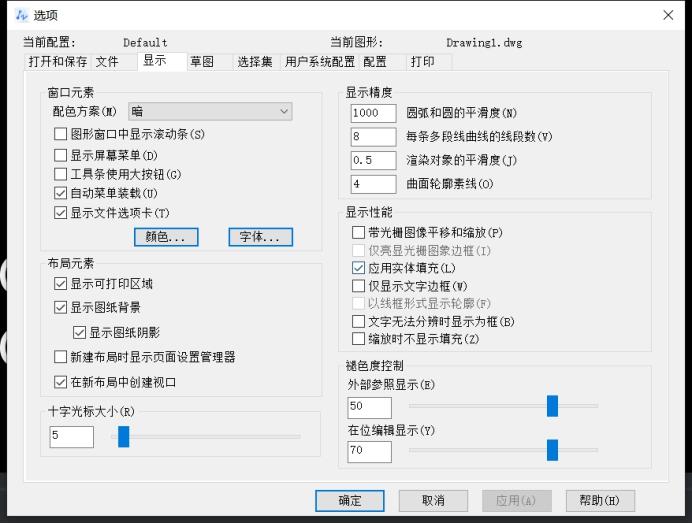The image size is (692, 524).
Task: Enable 缩放时不显示填充 checkbox
Action: (x=358, y=339)
